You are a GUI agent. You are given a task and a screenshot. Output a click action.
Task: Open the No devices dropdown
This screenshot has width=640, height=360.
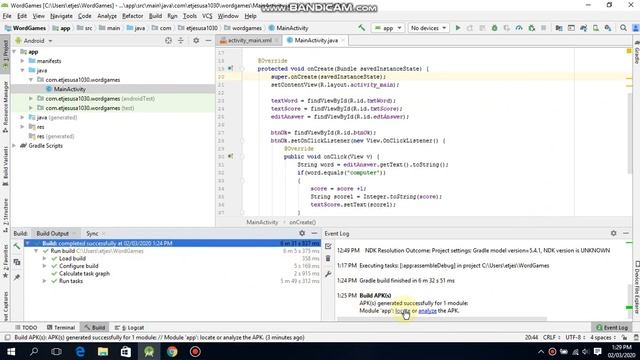click(x=428, y=28)
